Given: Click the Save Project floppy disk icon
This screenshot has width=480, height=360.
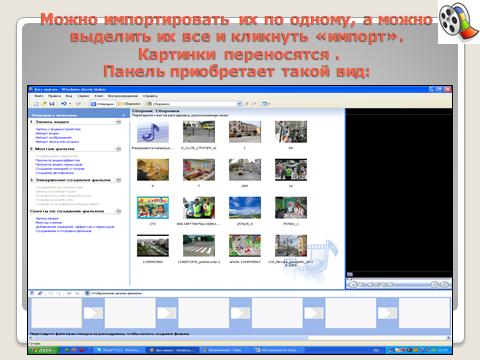Looking at the screenshot, I should [52, 104].
